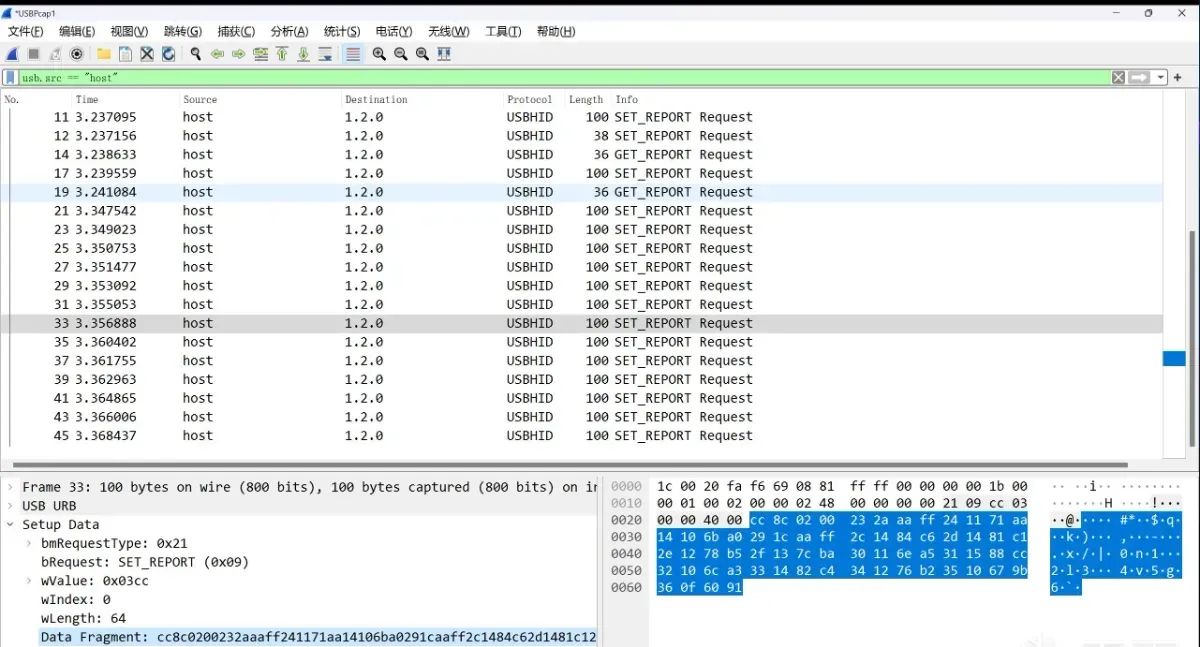Clear the display filter with X icon
The width and height of the screenshot is (1200, 647).
[x=1119, y=77]
